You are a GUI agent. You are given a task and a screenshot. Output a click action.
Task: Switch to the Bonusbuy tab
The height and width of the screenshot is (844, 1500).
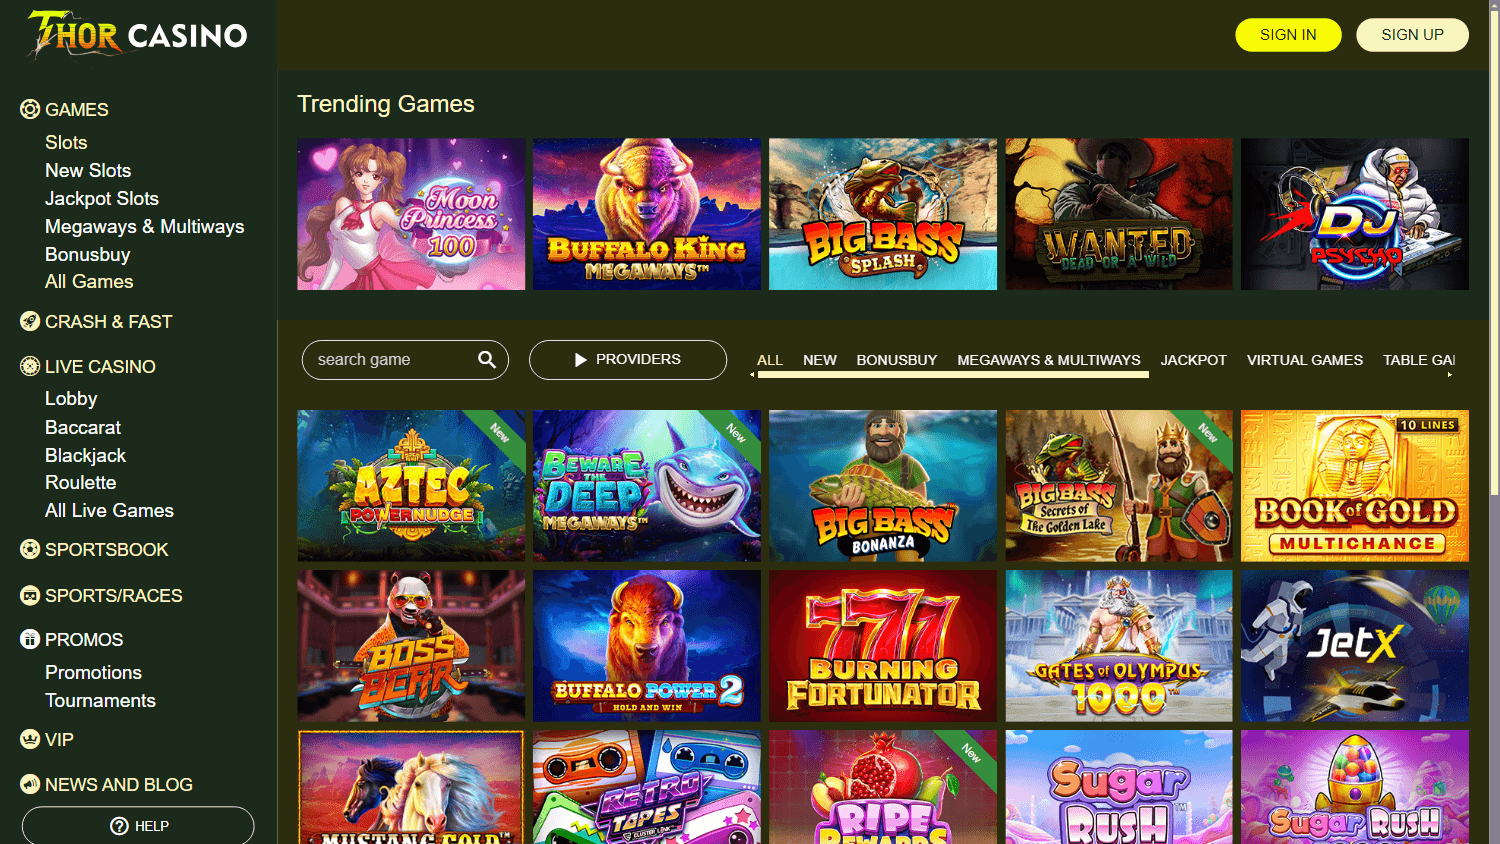tap(897, 360)
